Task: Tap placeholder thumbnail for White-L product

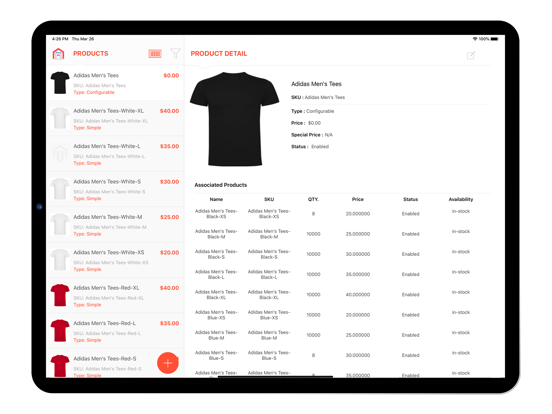Action: click(60, 153)
